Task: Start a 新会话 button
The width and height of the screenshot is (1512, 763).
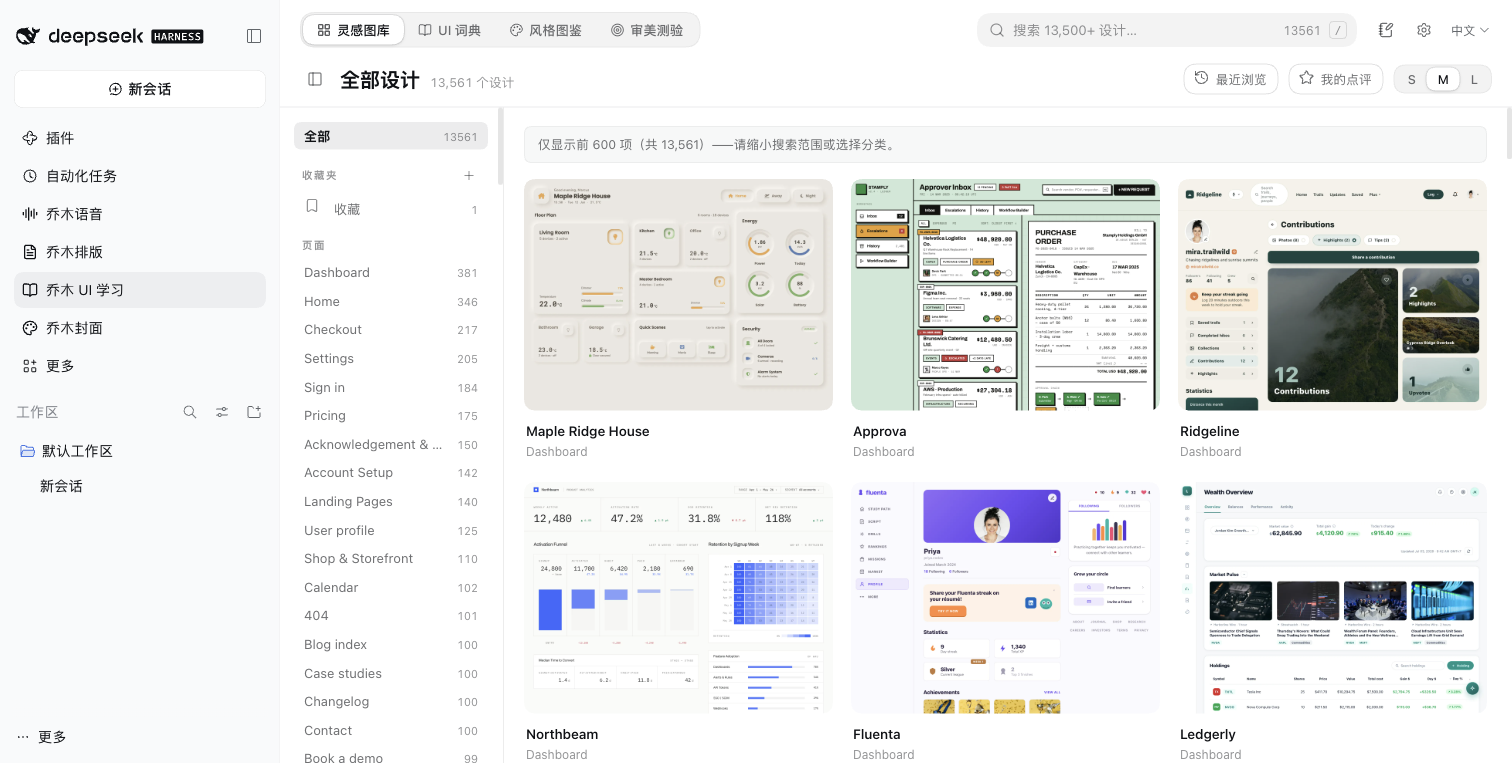Action: tap(140, 89)
